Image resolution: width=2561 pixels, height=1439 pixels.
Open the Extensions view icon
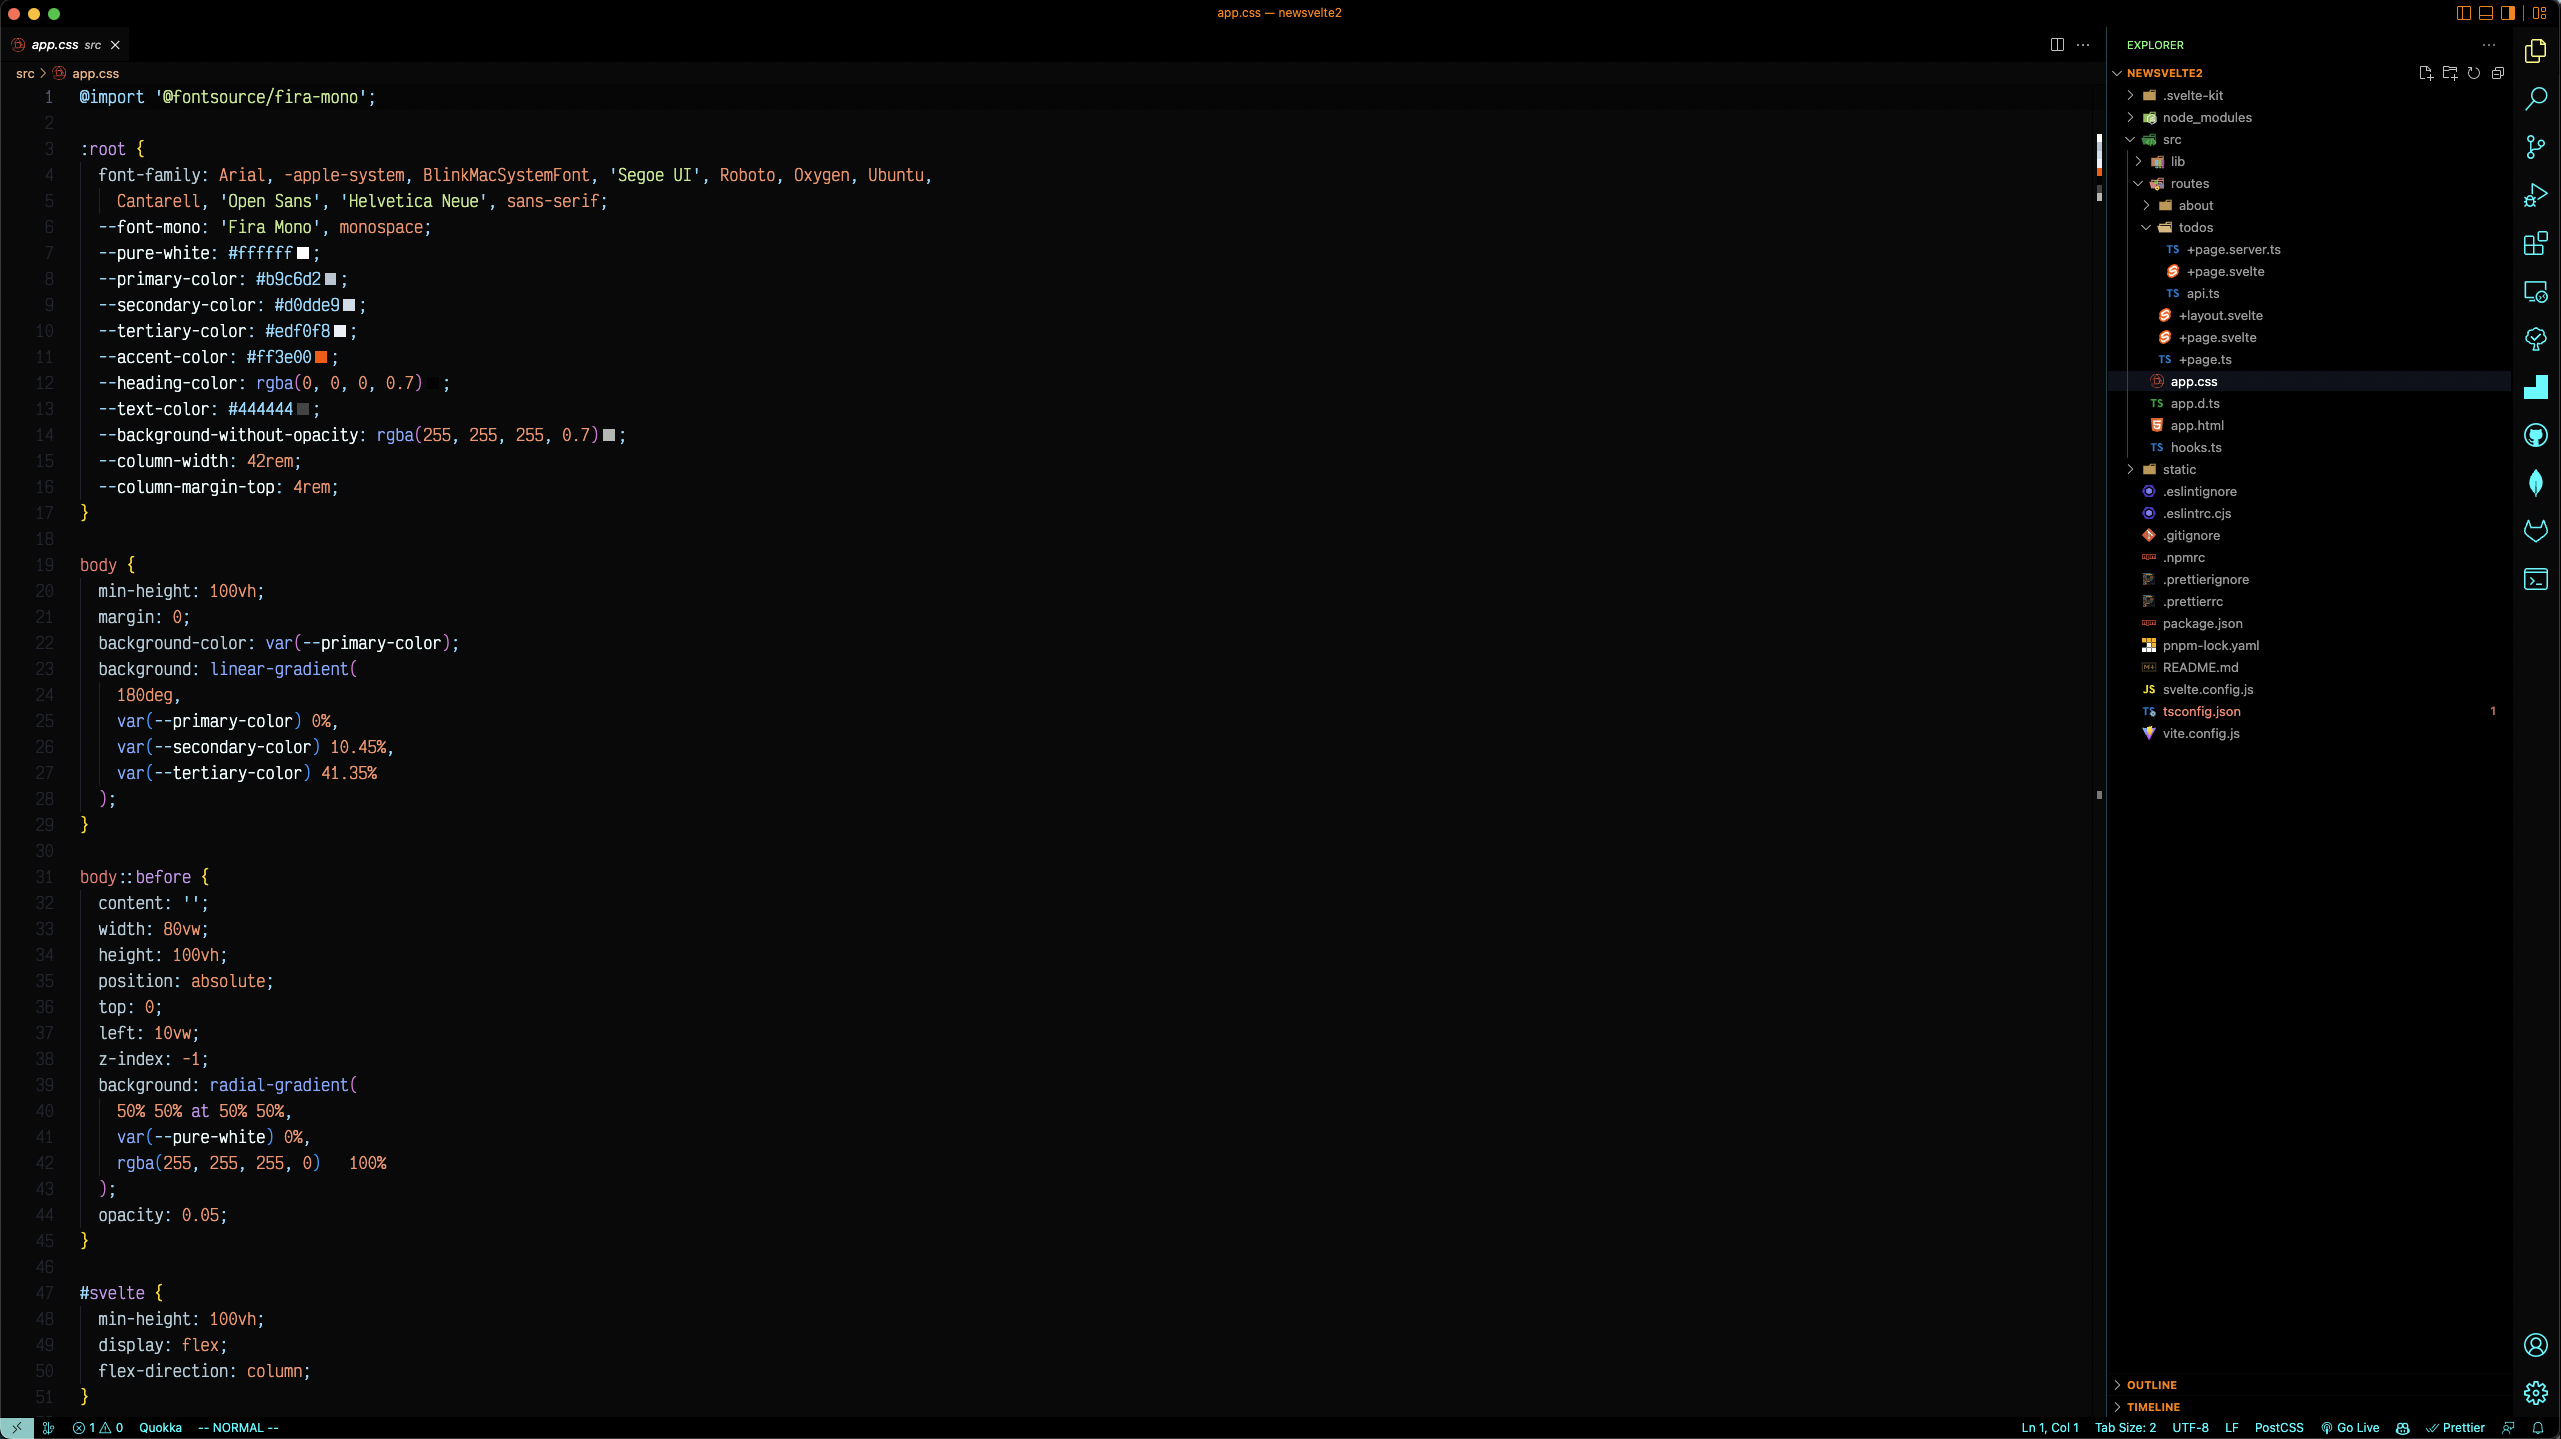[x=2535, y=243]
